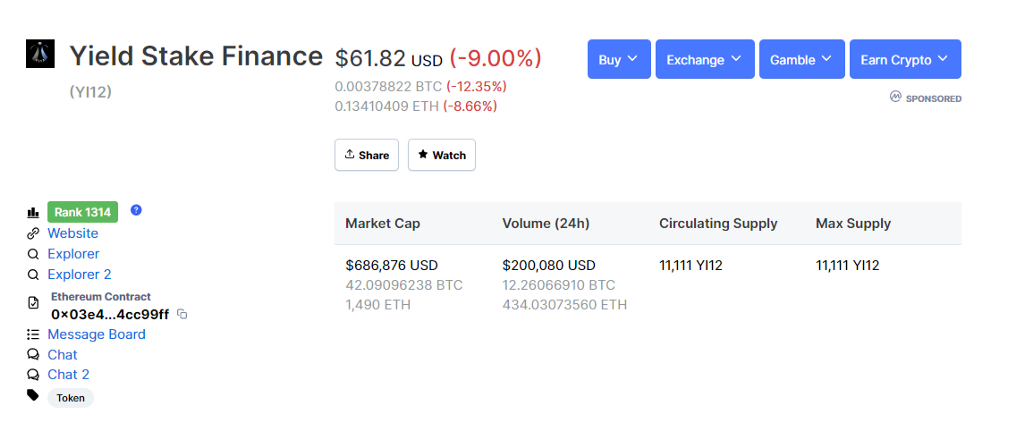Click the sponsored badge icon
The image size is (1024, 439).
coord(896,98)
